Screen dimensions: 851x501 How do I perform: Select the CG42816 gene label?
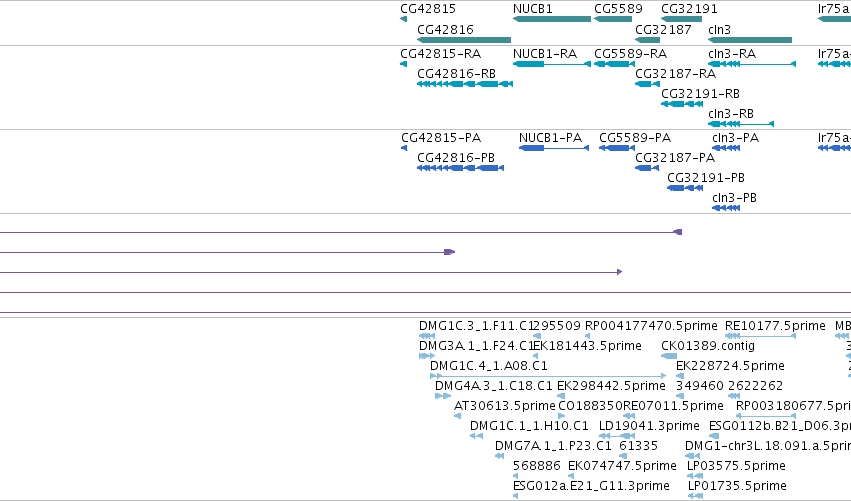[445, 29]
